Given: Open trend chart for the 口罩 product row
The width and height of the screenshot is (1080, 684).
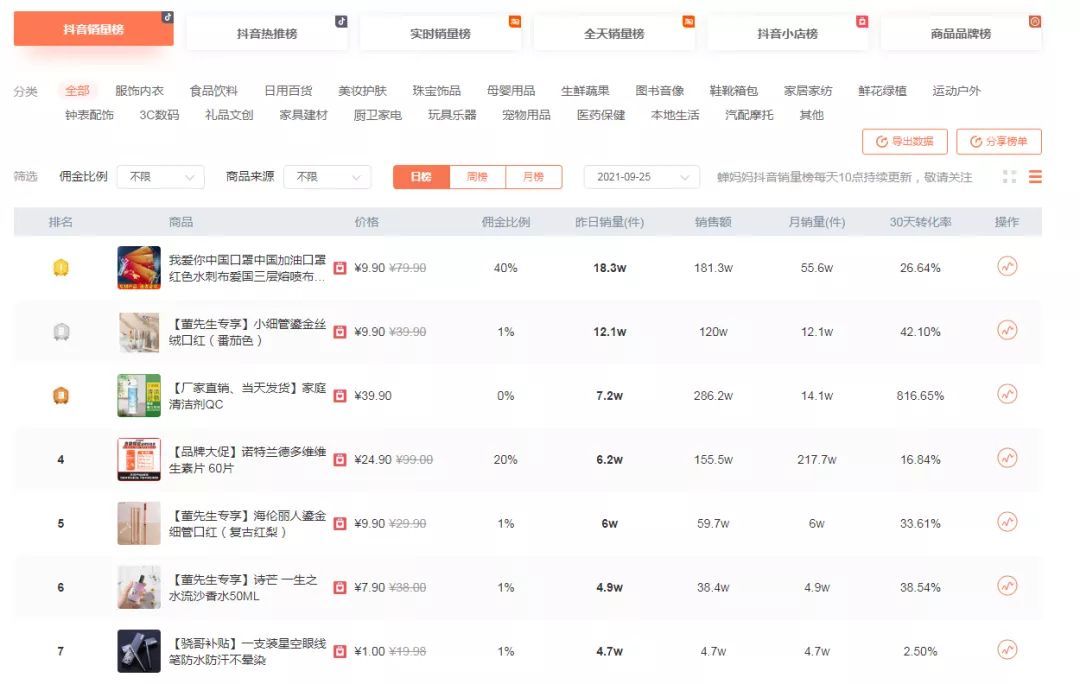Looking at the screenshot, I should click(1007, 267).
